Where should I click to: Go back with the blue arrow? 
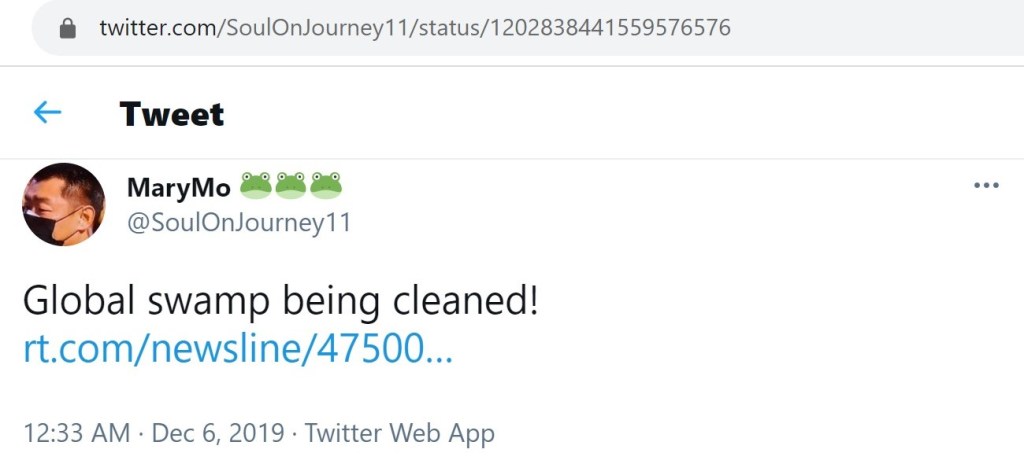coord(47,113)
